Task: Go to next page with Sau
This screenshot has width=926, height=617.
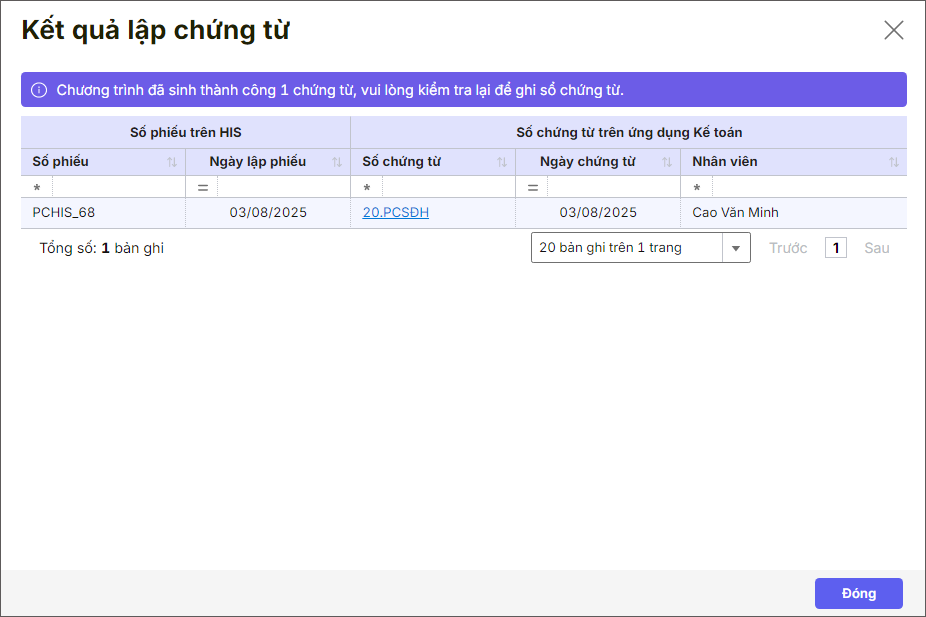Action: coord(876,248)
